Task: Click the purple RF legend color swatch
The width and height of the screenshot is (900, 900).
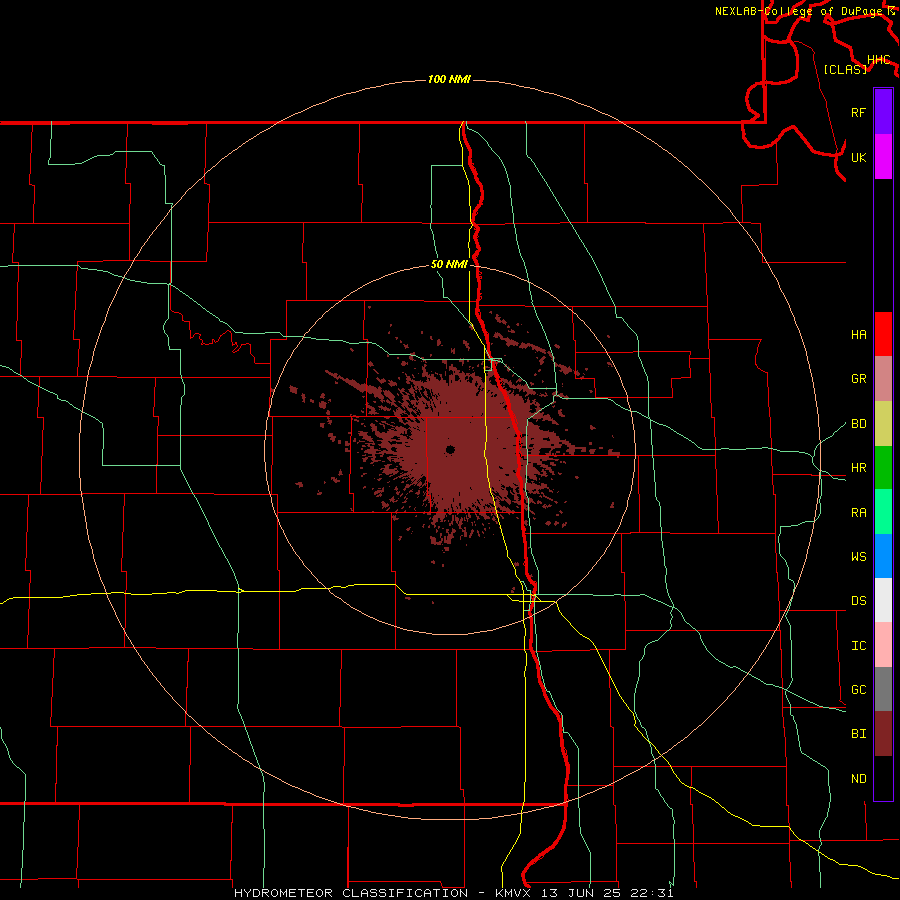Action: (x=883, y=112)
